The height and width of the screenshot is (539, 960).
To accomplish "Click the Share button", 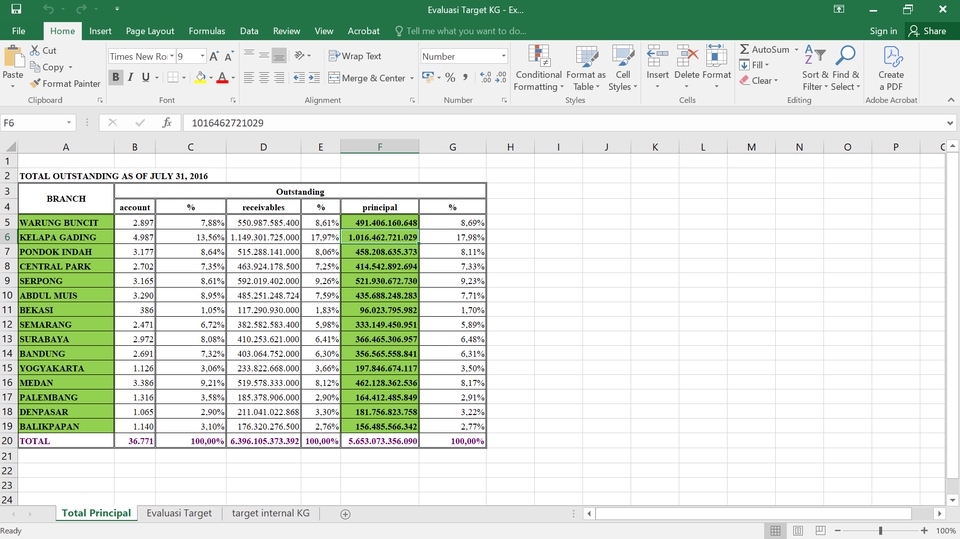I will tap(927, 31).
